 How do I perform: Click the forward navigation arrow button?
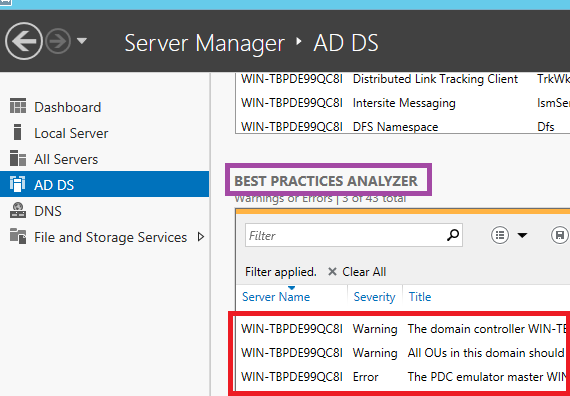pos(58,41)
